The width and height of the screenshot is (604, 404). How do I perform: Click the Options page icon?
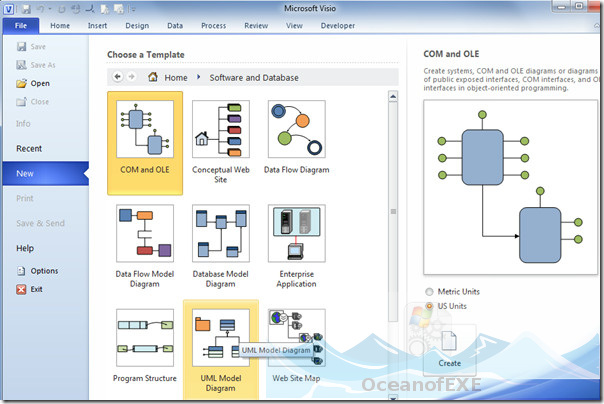coord(21,271)
